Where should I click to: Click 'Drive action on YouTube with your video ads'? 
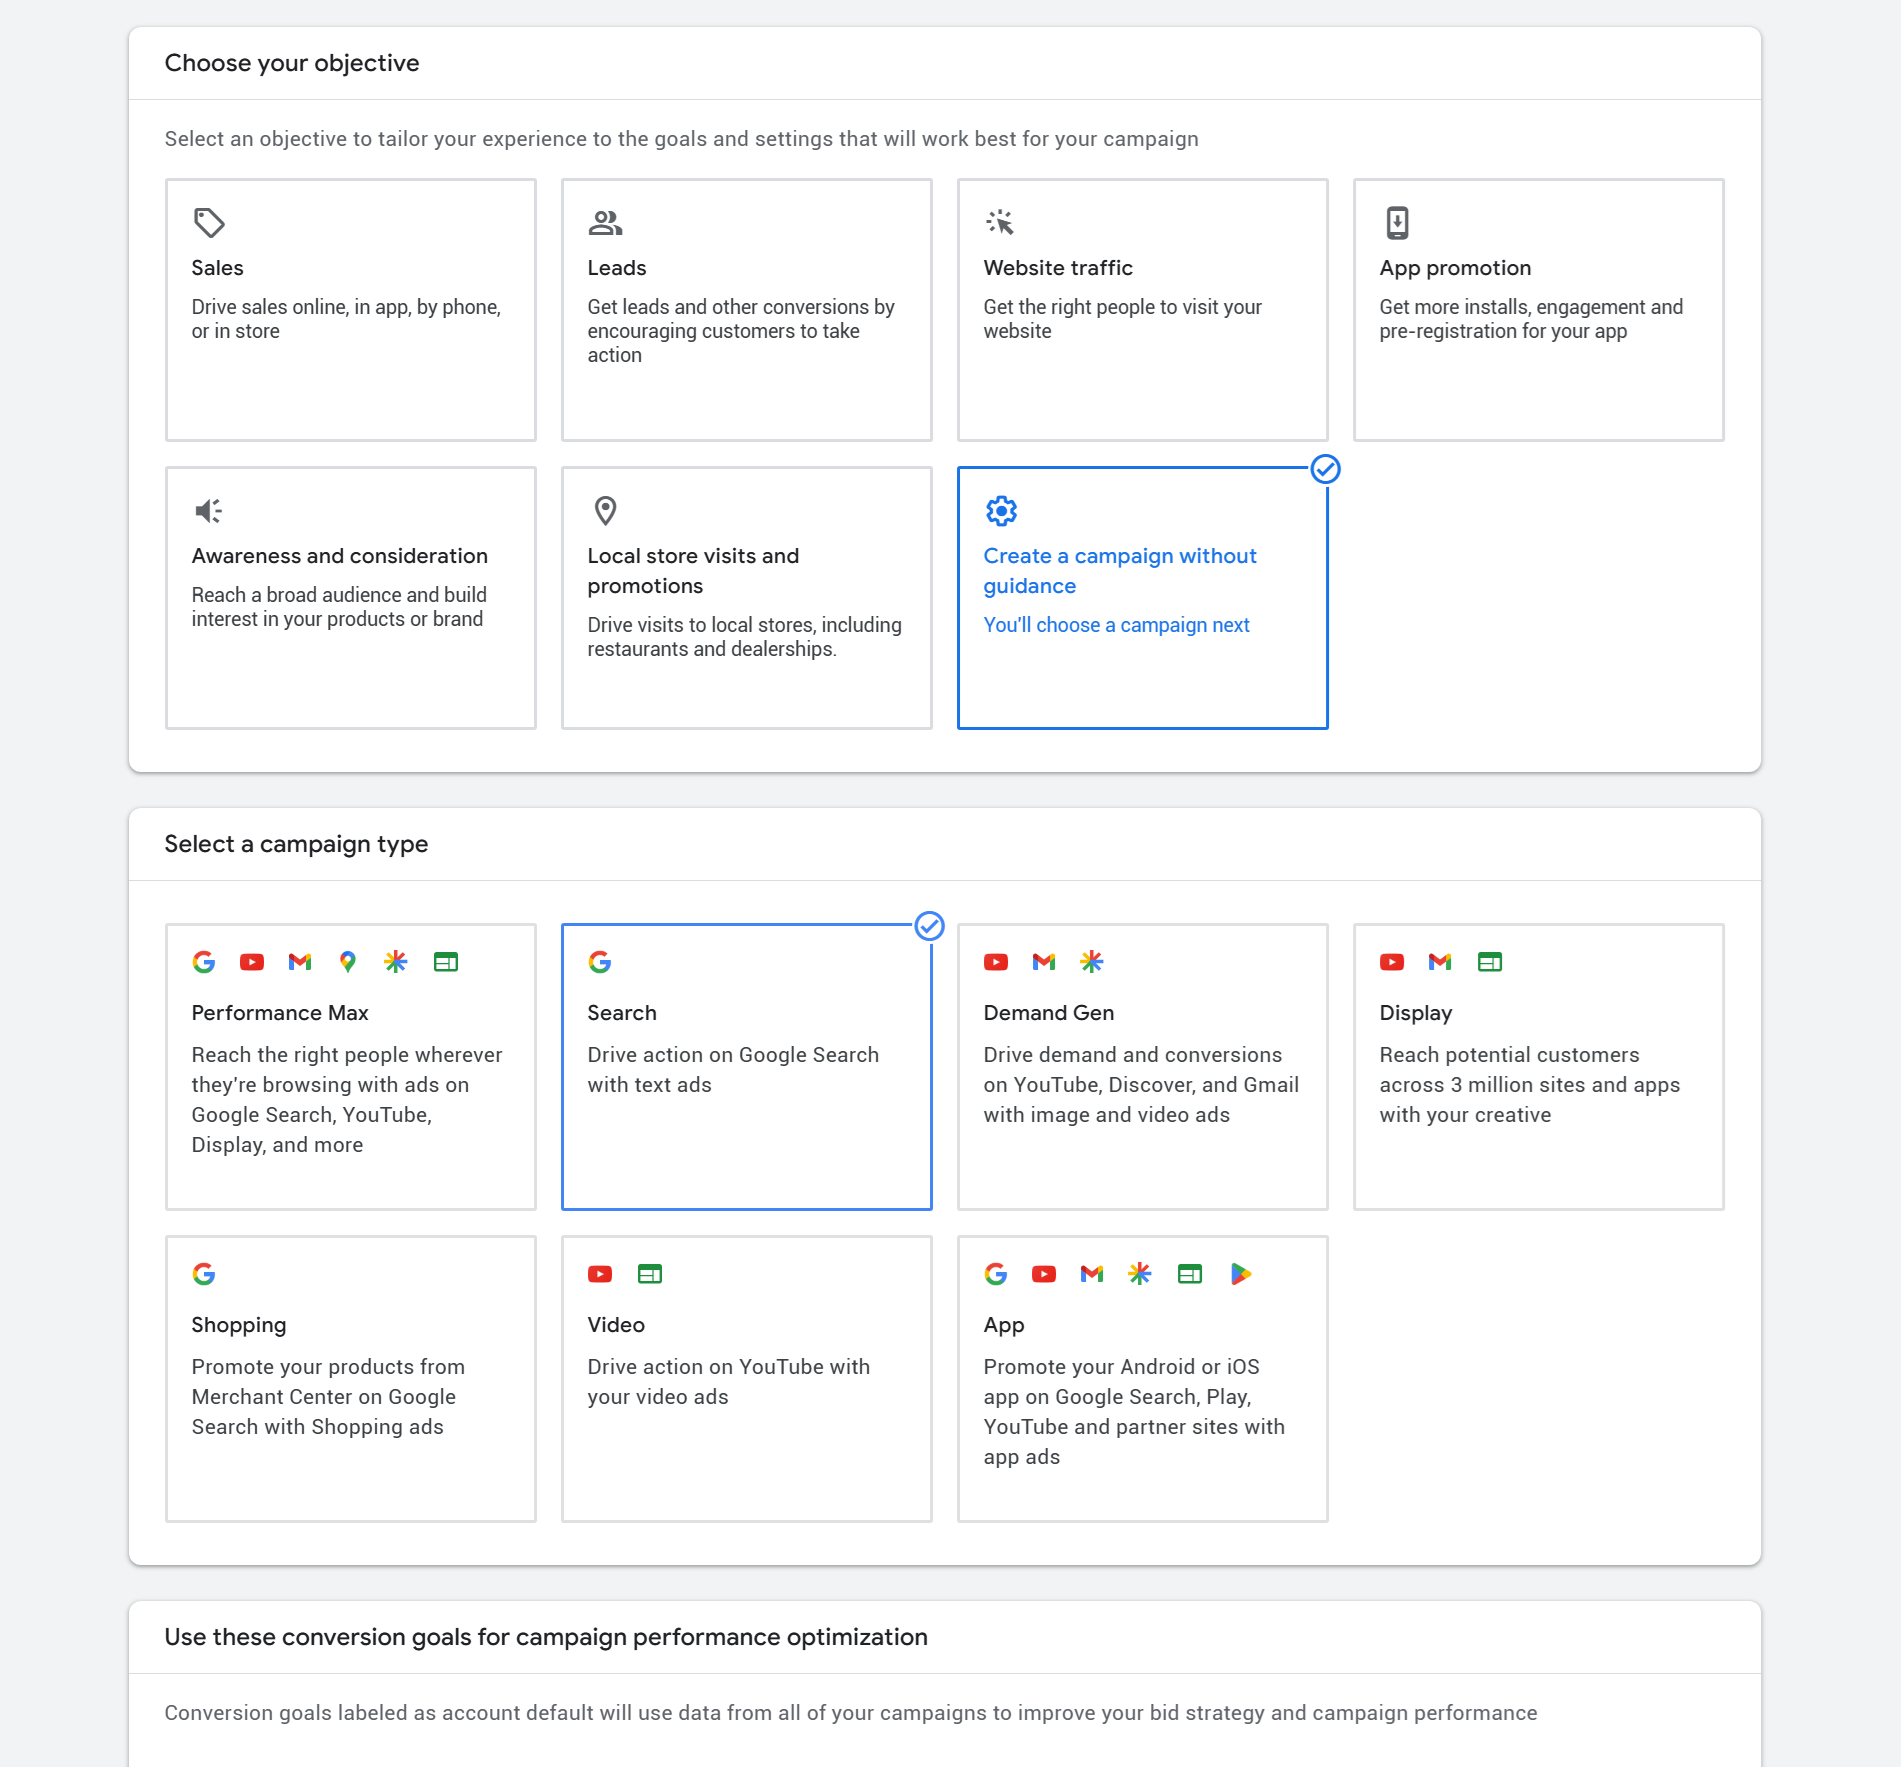coord(729,1382)
